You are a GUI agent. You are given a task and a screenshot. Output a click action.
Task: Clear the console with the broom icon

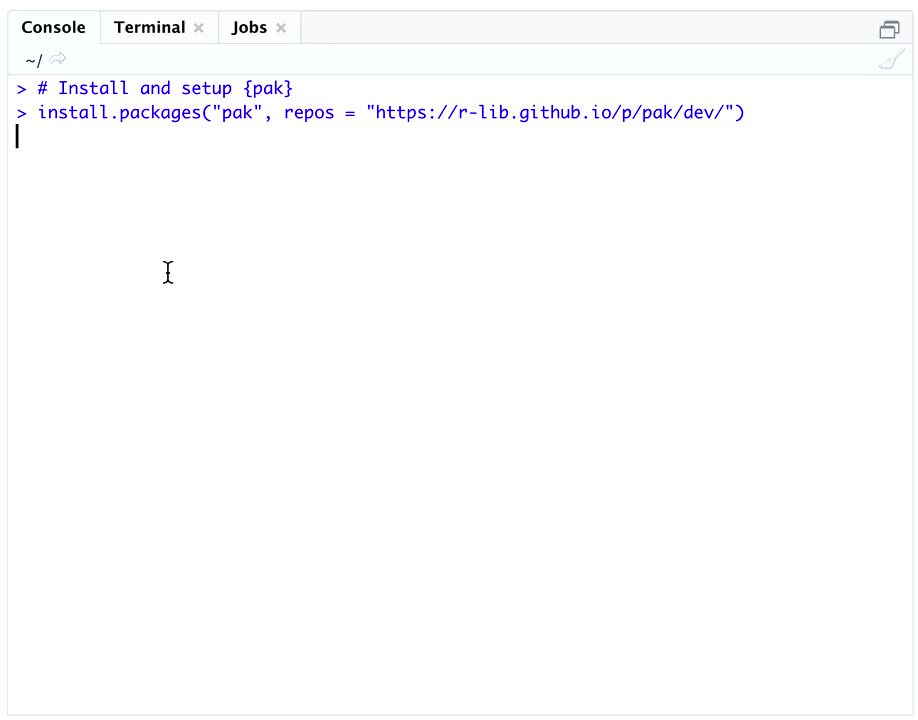(x=892, y=60)
